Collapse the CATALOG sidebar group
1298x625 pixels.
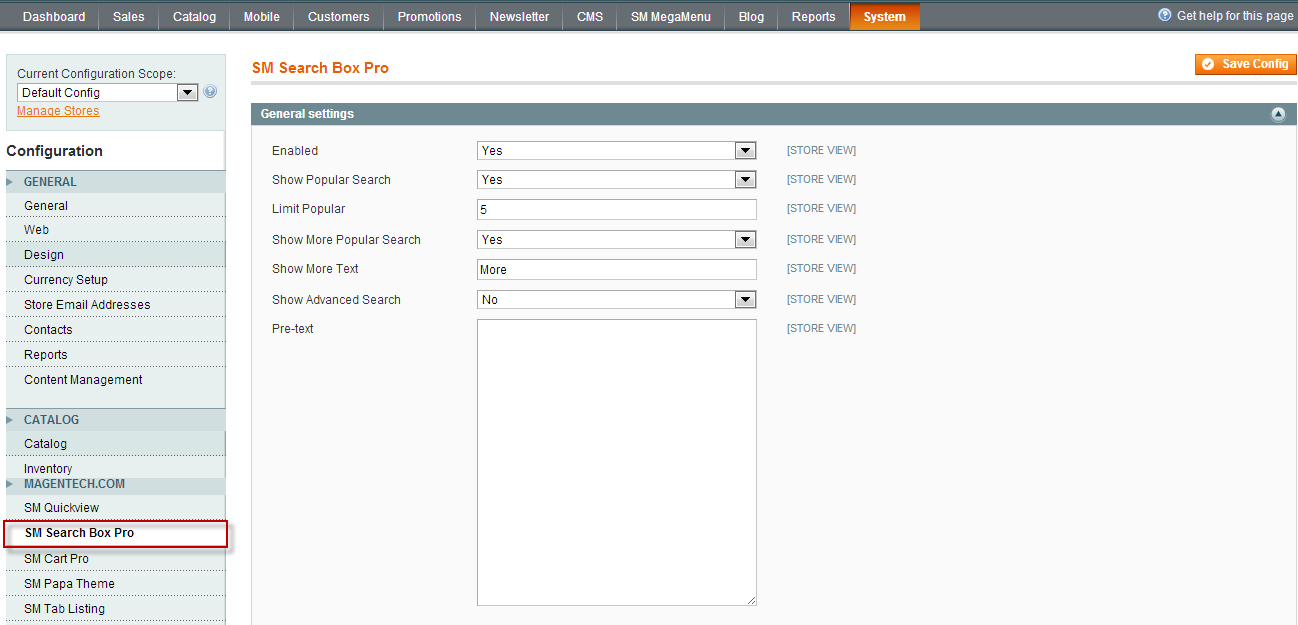click(x=115, y=420)
